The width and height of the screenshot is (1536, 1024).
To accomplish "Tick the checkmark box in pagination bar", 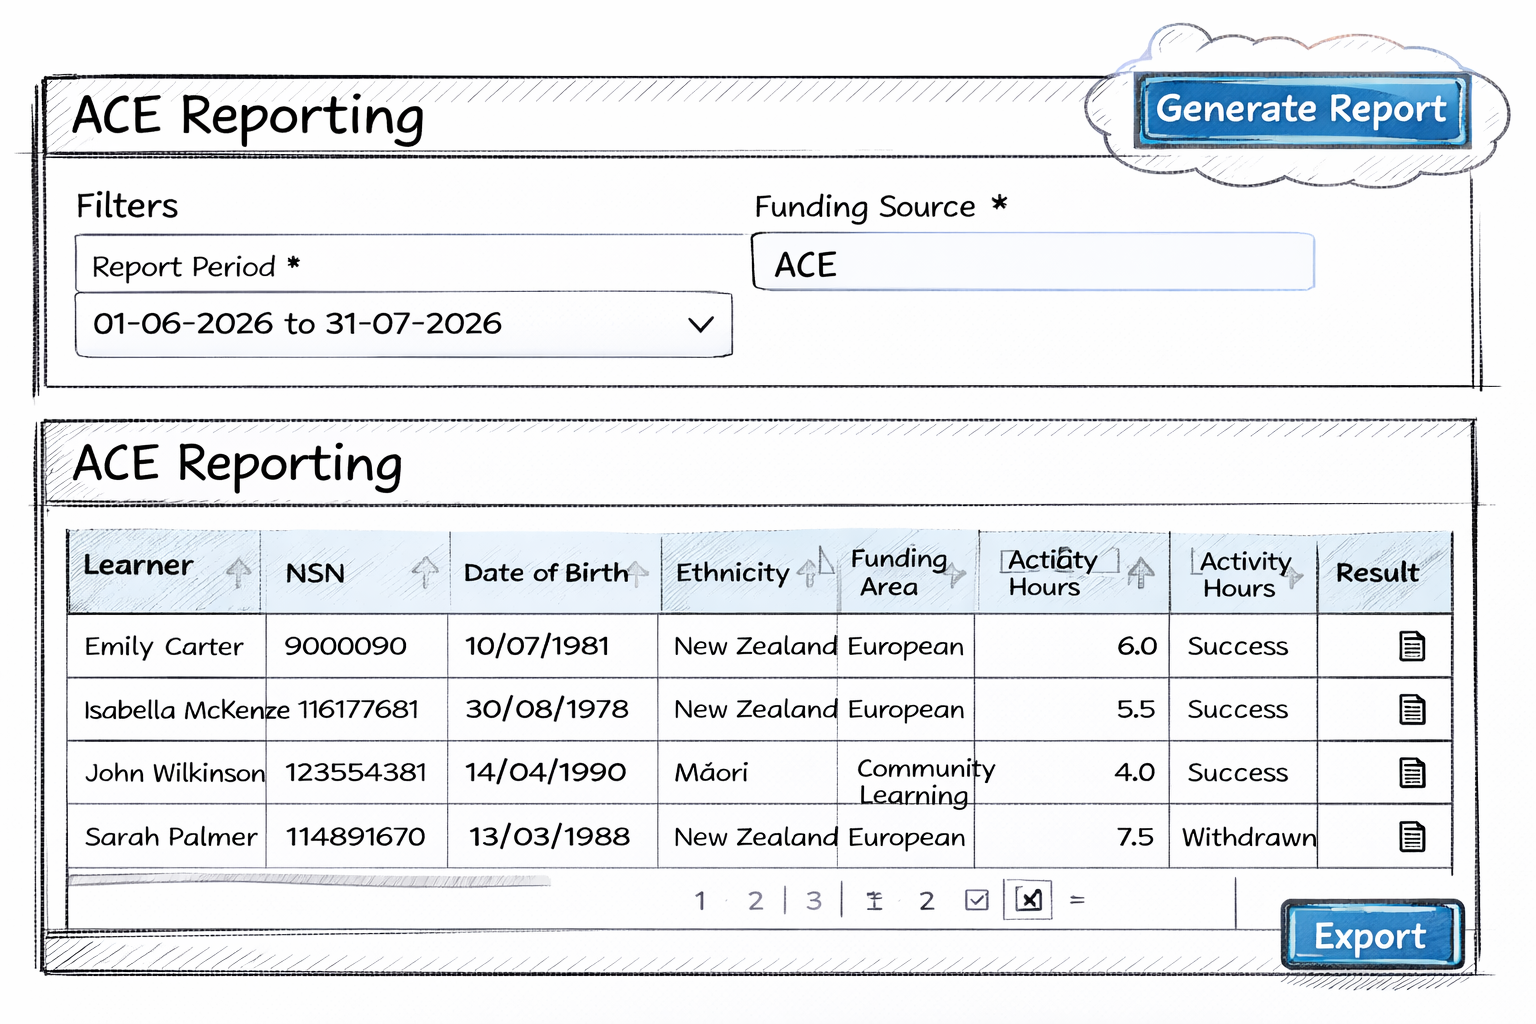I will [977, 900].
